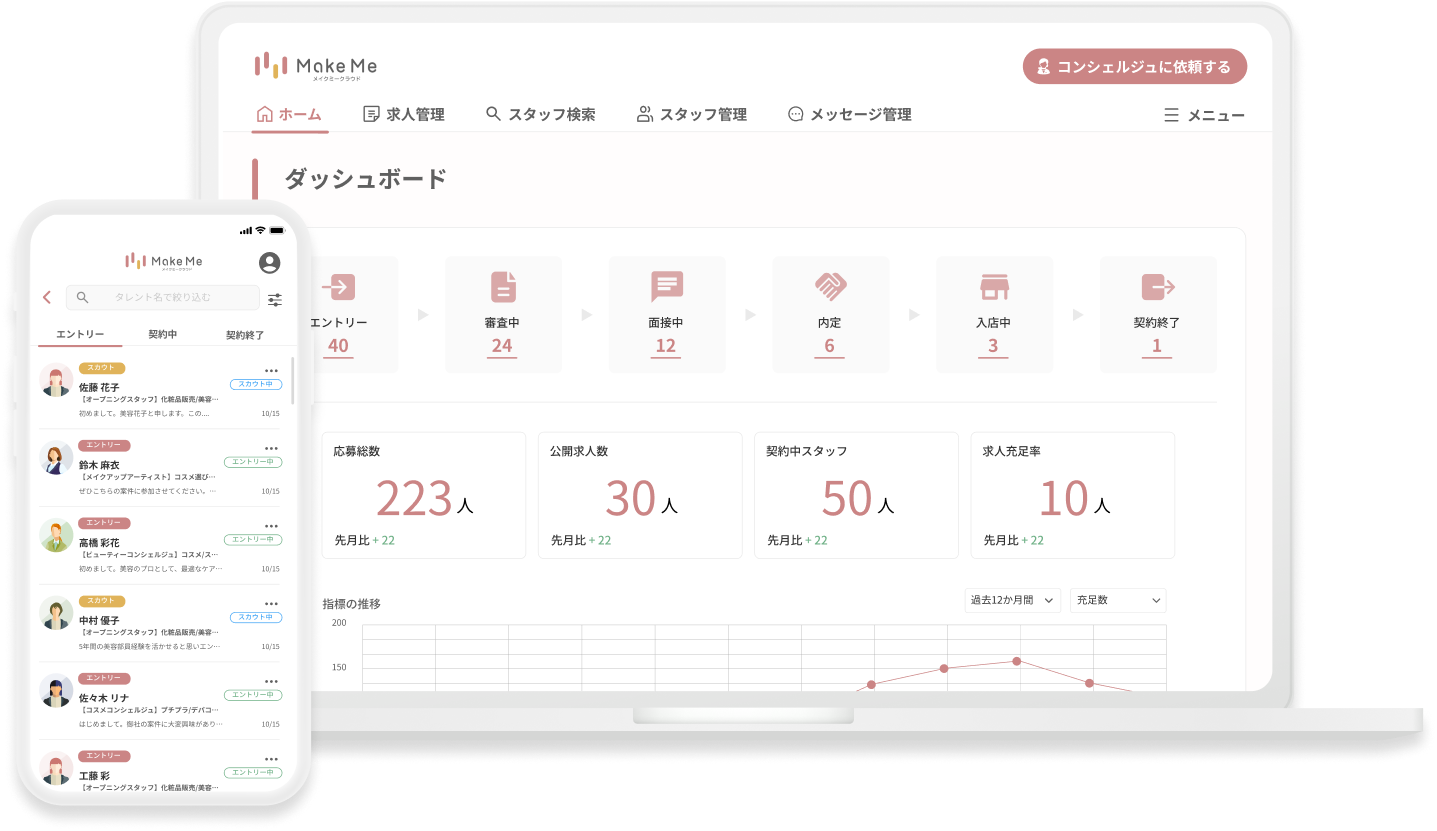Click the タレント名で絞り込む search field

pyautogui.click(x=162, y=298)
